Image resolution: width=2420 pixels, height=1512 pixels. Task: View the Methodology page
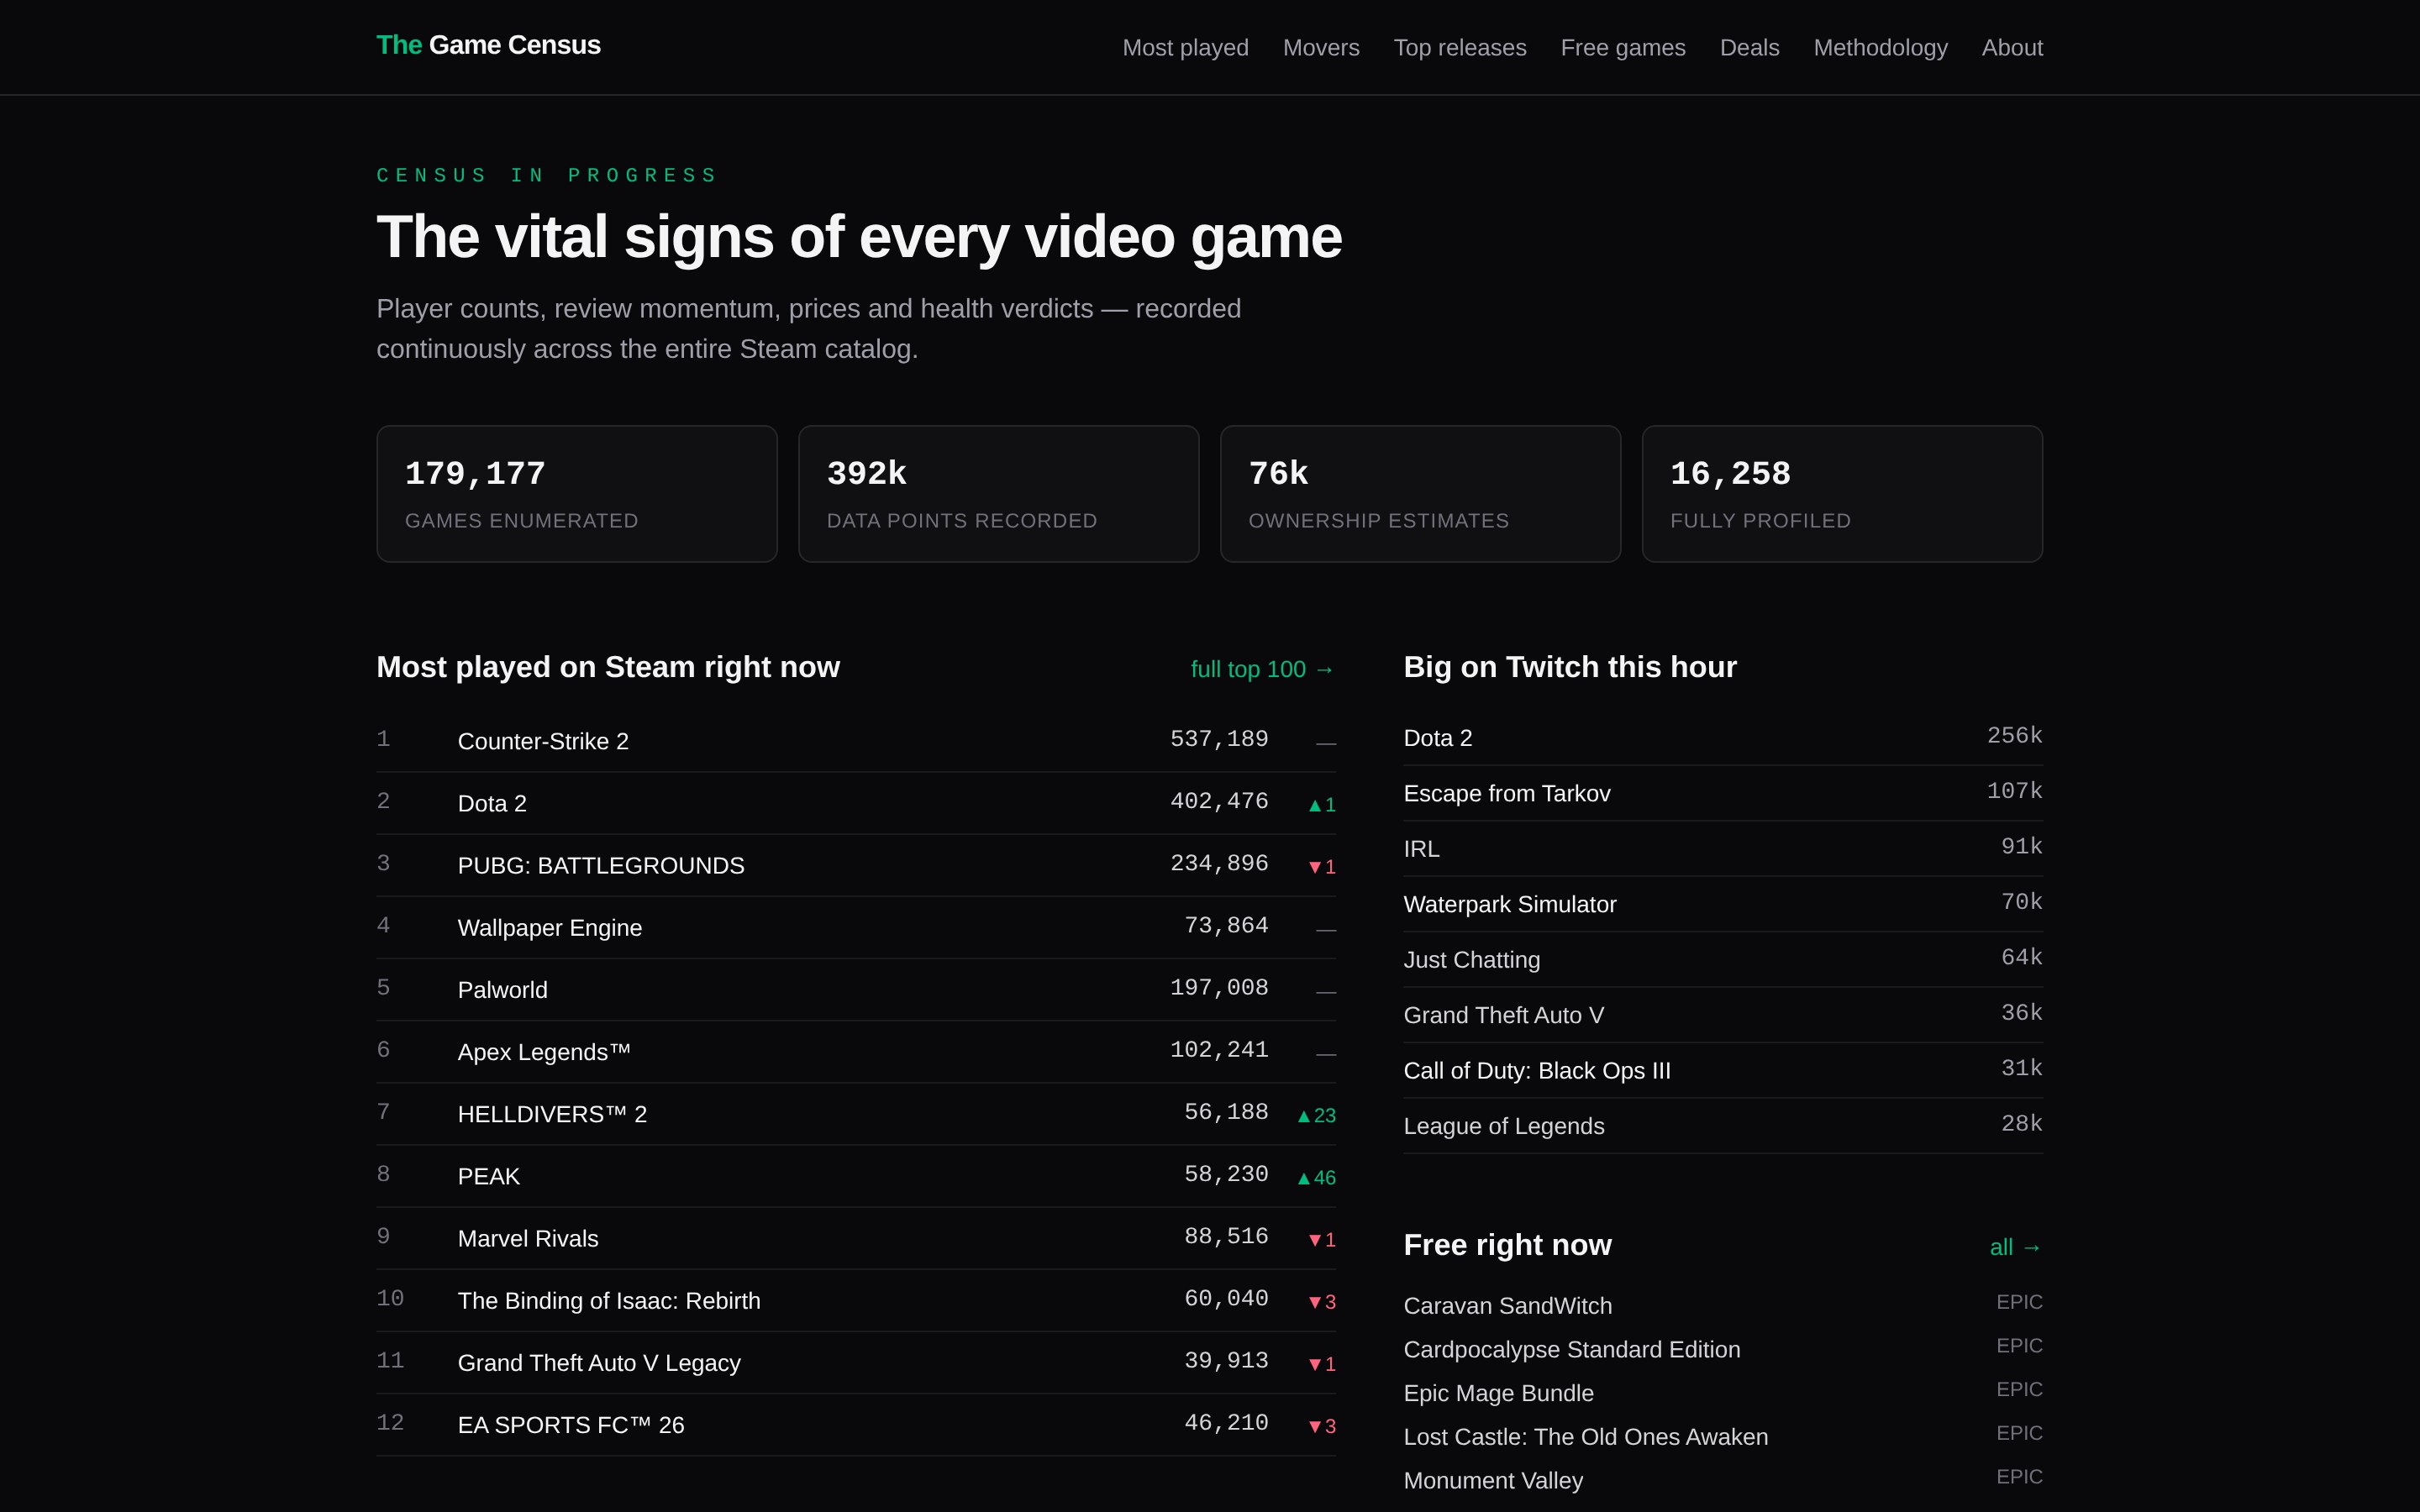[1880, 48]
